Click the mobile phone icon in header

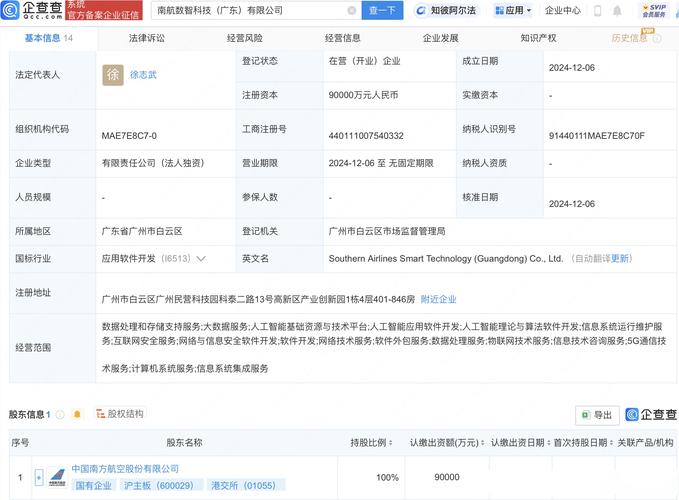click(x=597, y=11)
